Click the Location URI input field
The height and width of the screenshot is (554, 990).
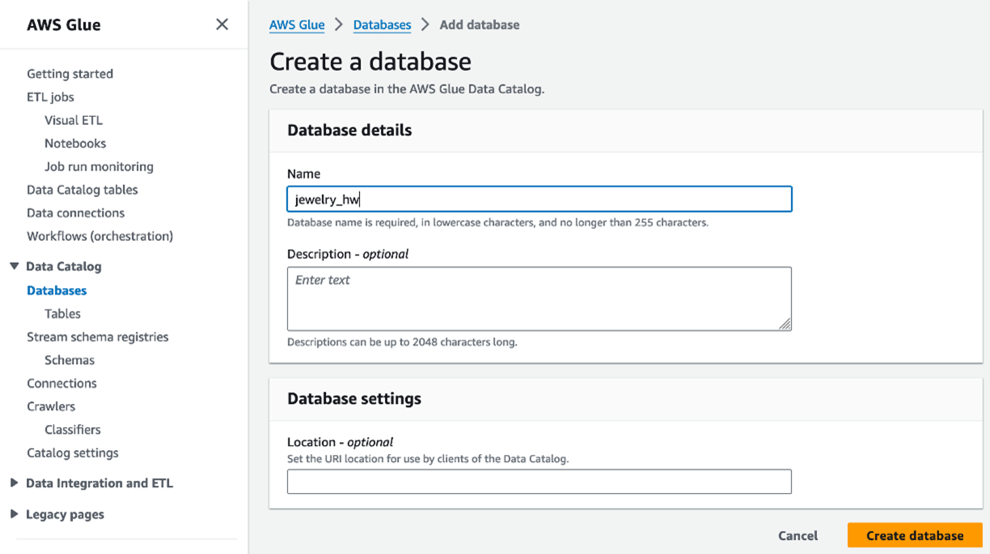(x=539, y=481)
